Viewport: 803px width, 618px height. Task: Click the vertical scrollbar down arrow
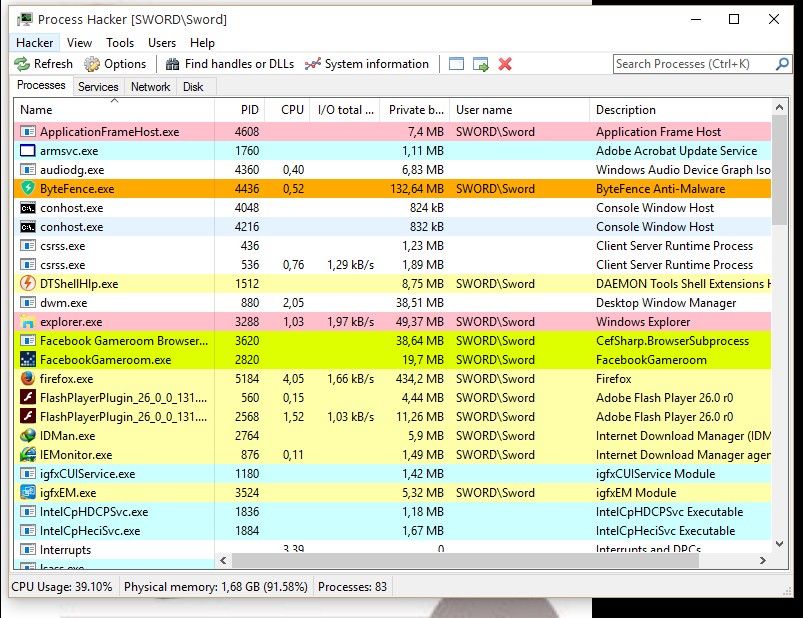[x=779, y=544]
